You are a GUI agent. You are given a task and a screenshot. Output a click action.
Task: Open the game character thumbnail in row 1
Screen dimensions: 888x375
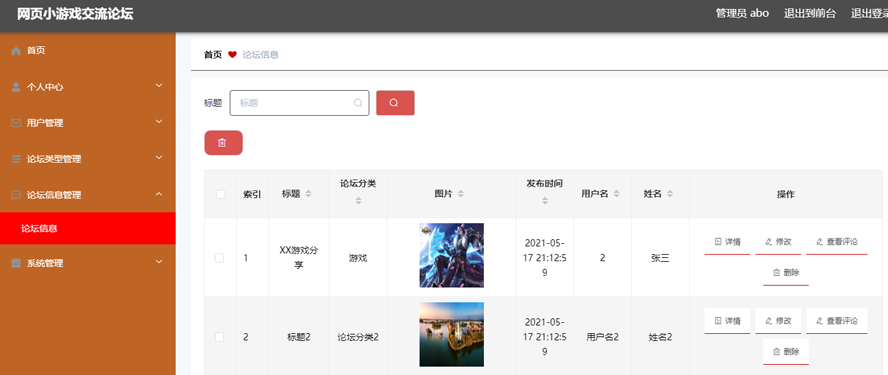click(451, 255)
